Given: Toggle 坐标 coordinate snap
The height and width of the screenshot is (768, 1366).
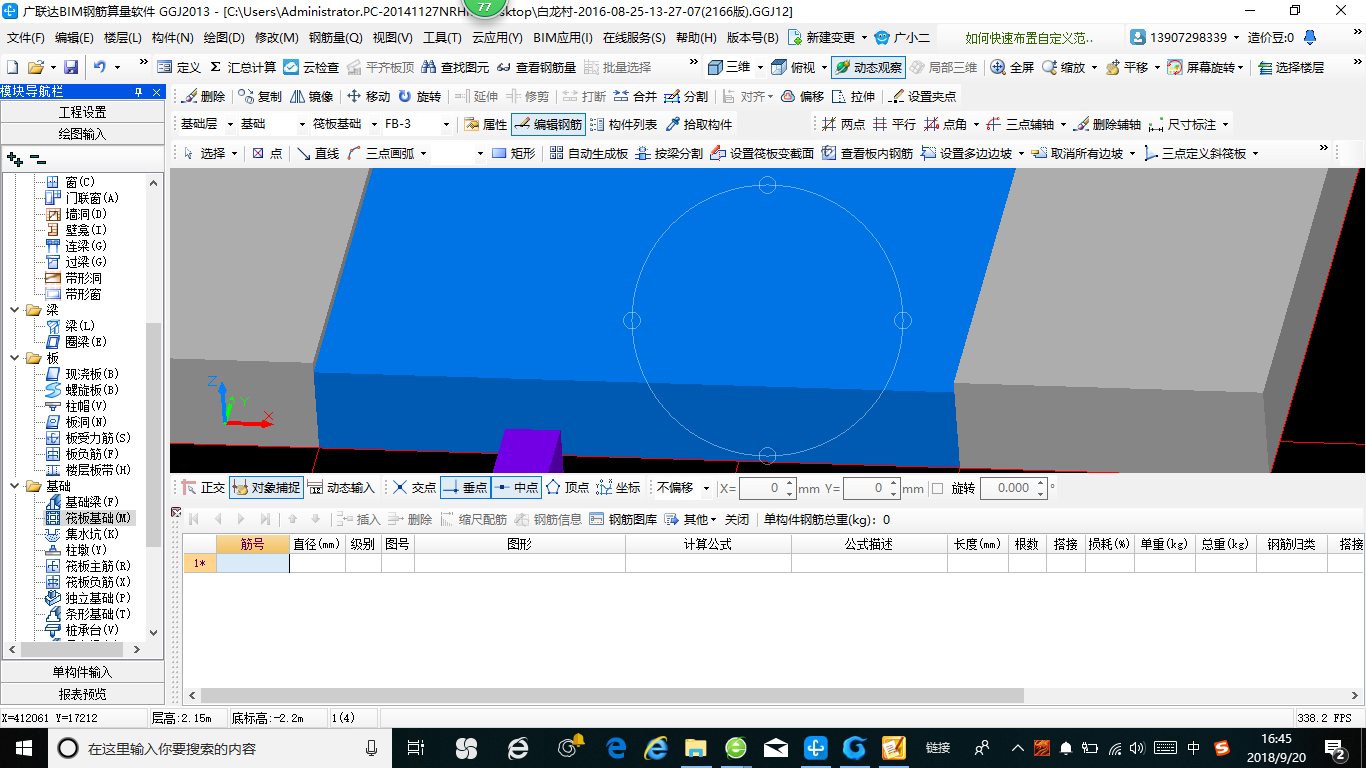Looking at the screenshot, I should pos(618,488).
